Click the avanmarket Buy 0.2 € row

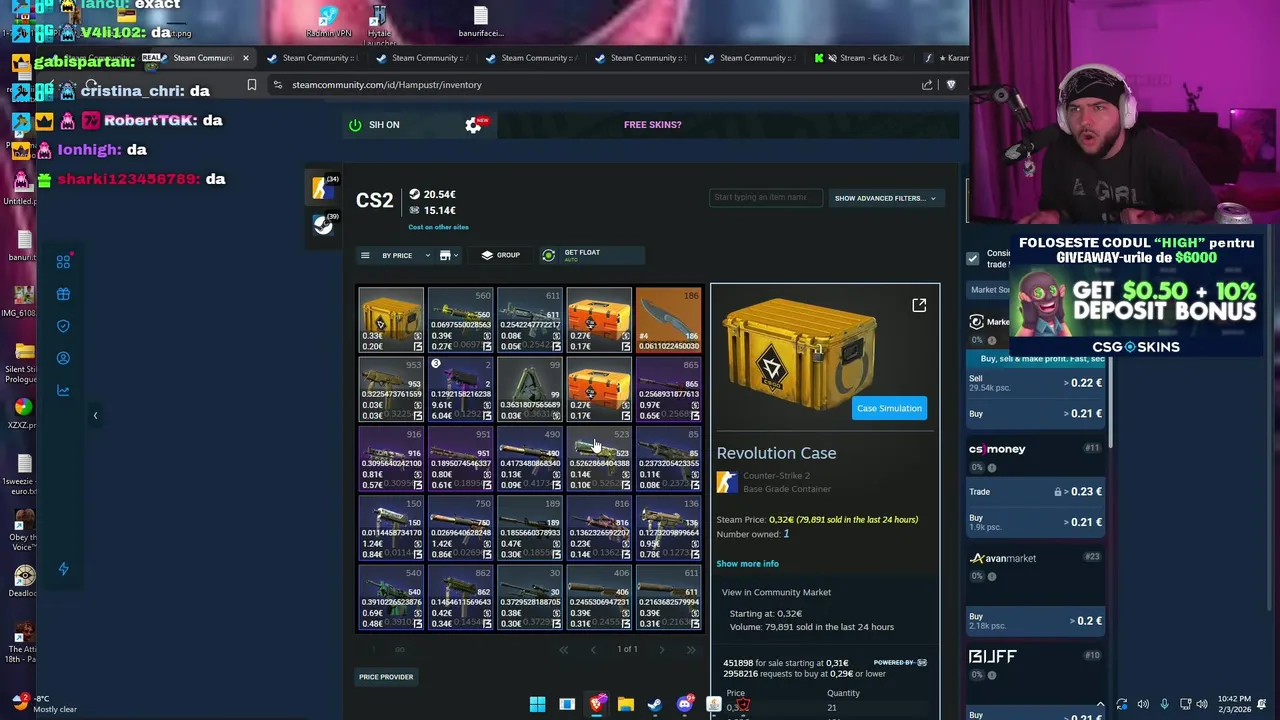point(1035,621)
